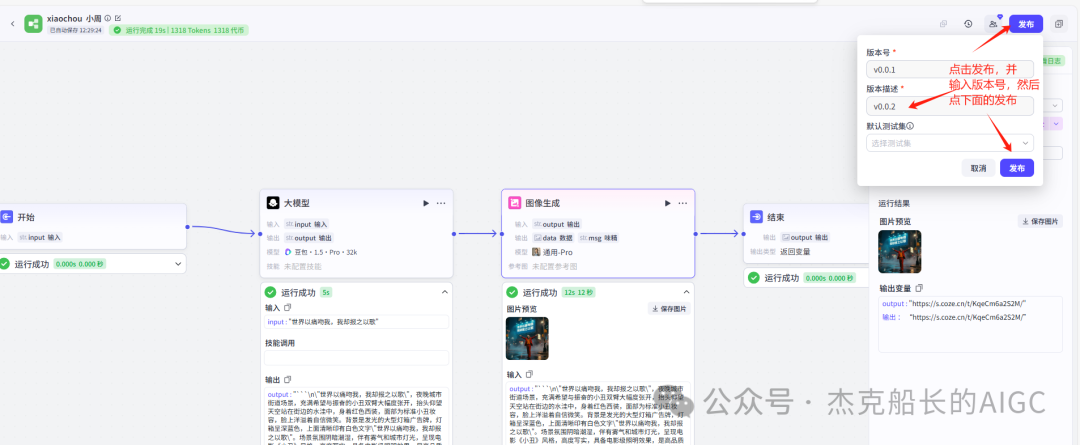Open the collaborators icon
This screenshot has width=1080, height=445.
click(993, 24)
